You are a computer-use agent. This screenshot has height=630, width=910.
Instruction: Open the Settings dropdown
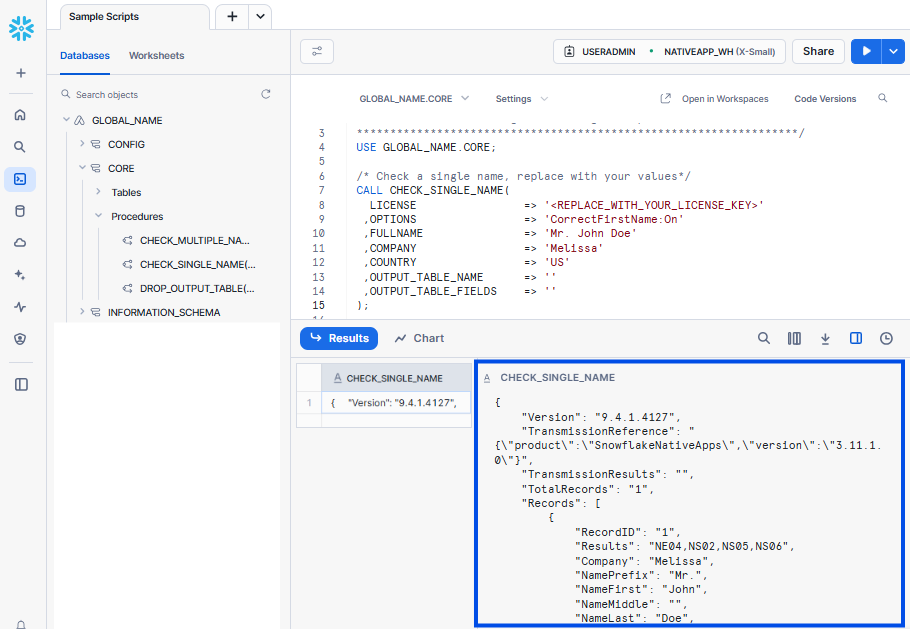(521, 99)
